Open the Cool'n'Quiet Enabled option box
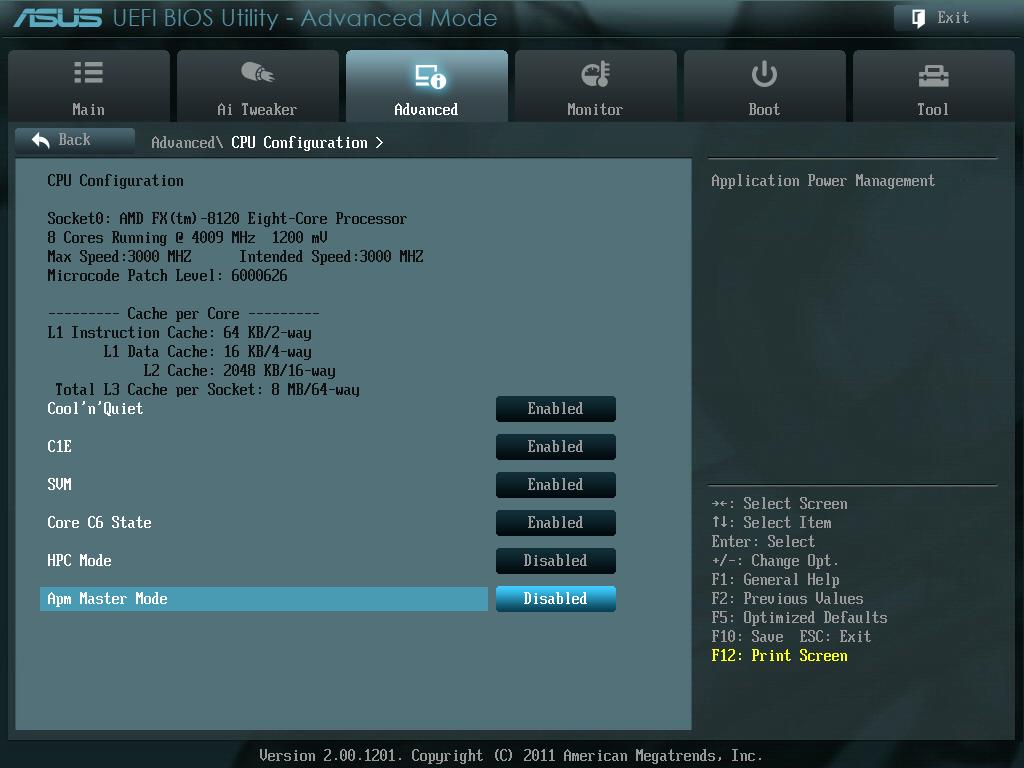This screenshot has height=768, width=1024. 556,409
